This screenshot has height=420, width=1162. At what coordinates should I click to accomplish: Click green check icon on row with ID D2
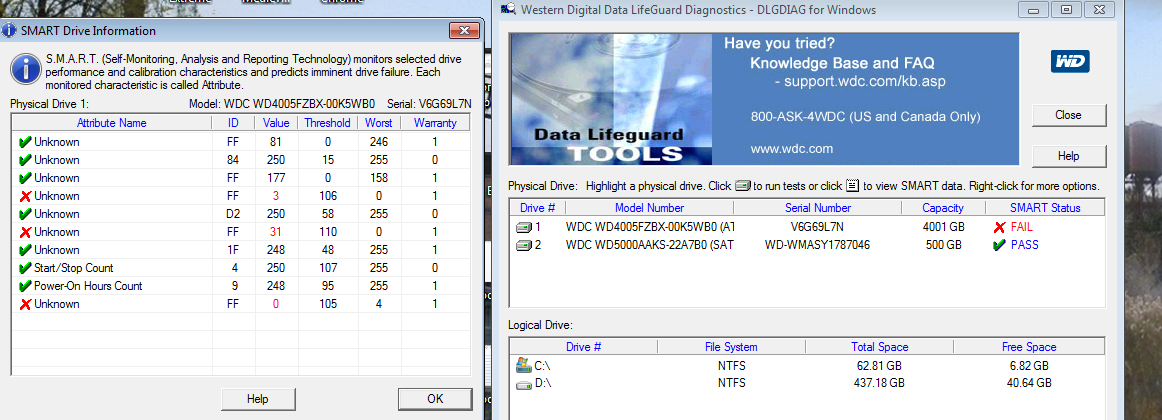click(25, 214)
